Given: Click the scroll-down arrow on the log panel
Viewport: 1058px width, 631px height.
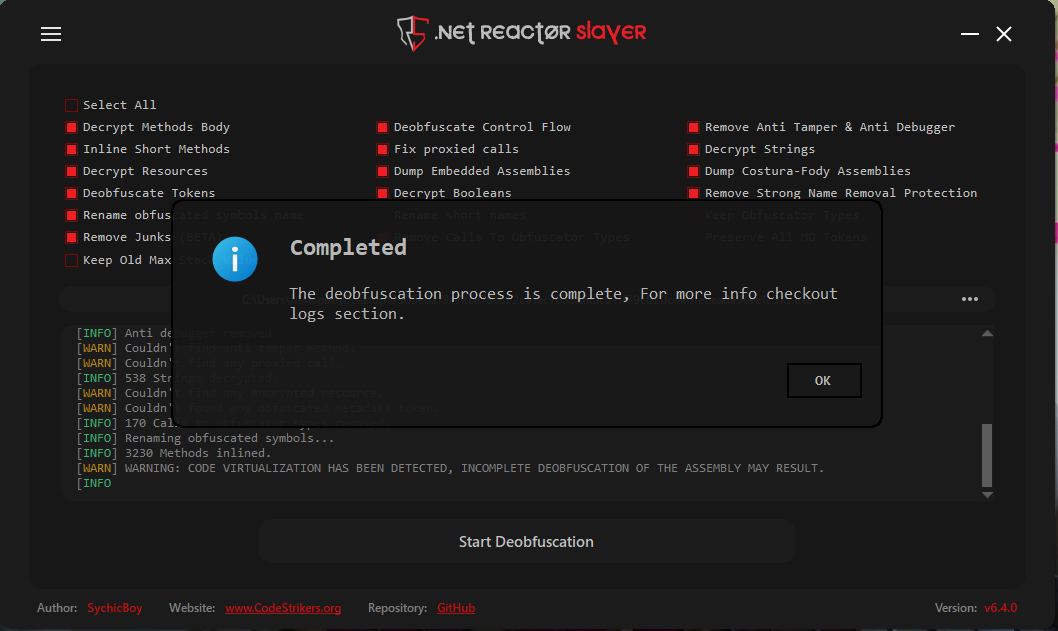Looking at the screenshot, I should (x=987, y=494).
